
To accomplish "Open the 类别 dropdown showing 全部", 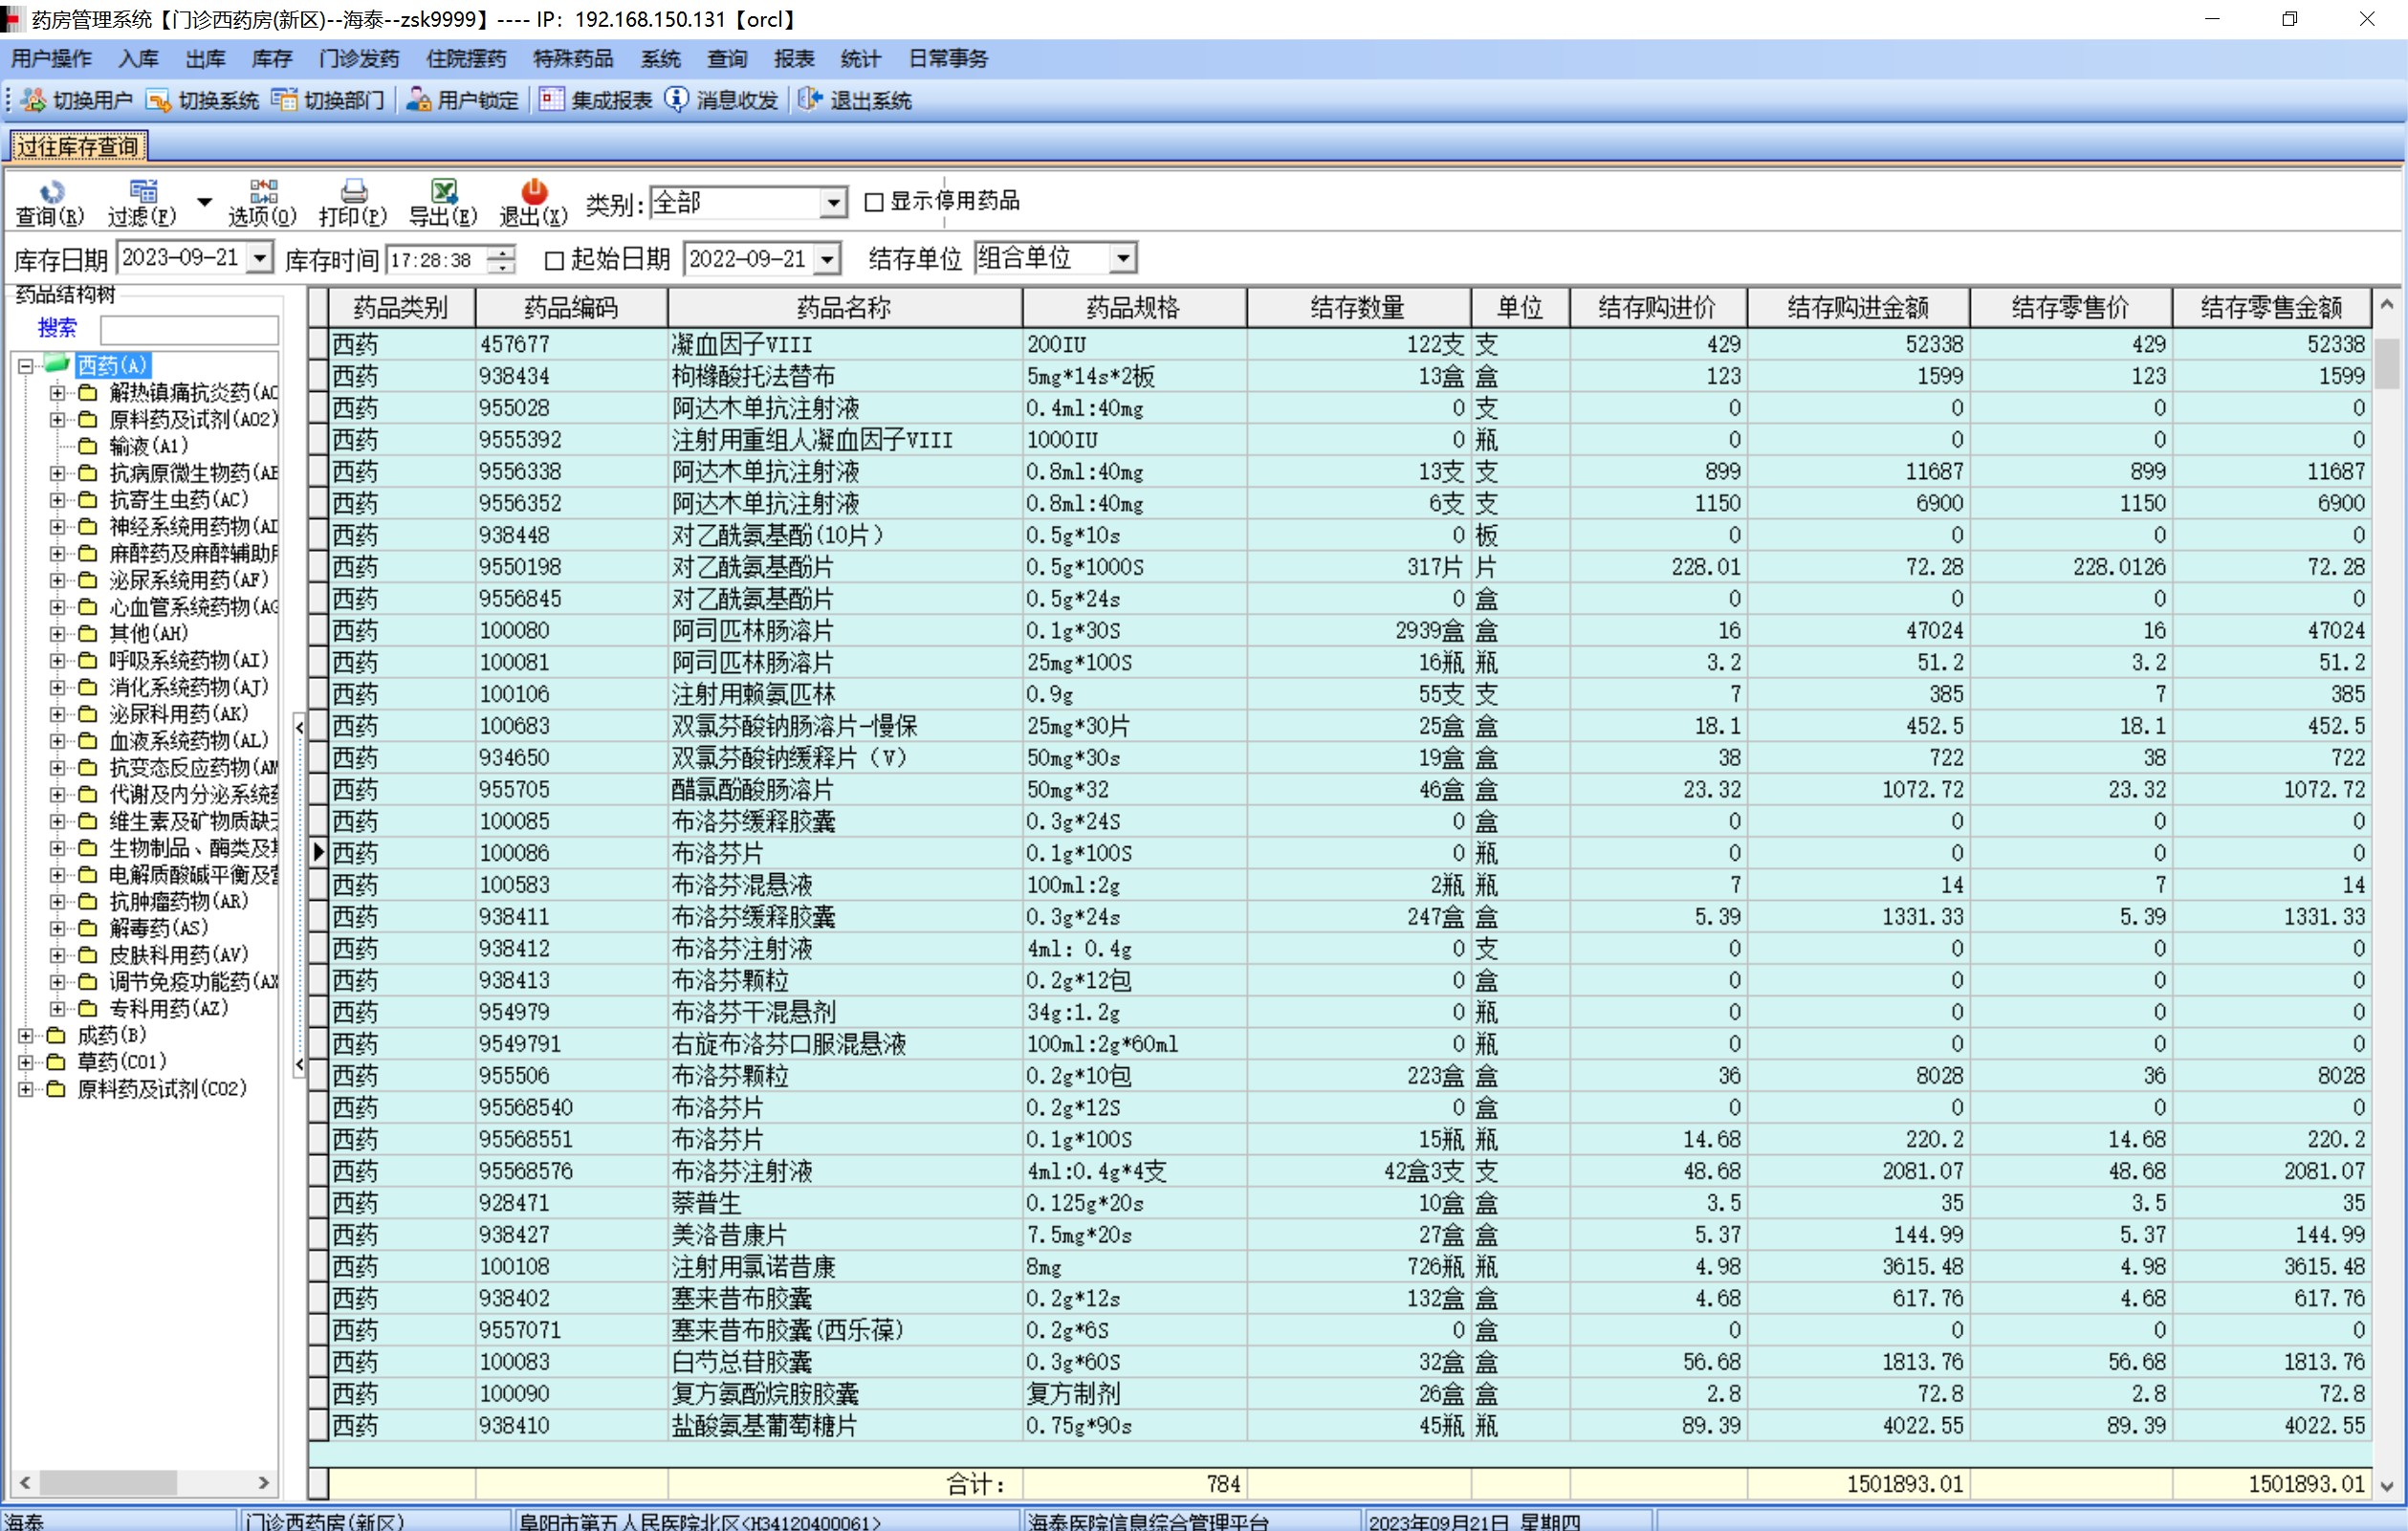I will coord(832,203).
